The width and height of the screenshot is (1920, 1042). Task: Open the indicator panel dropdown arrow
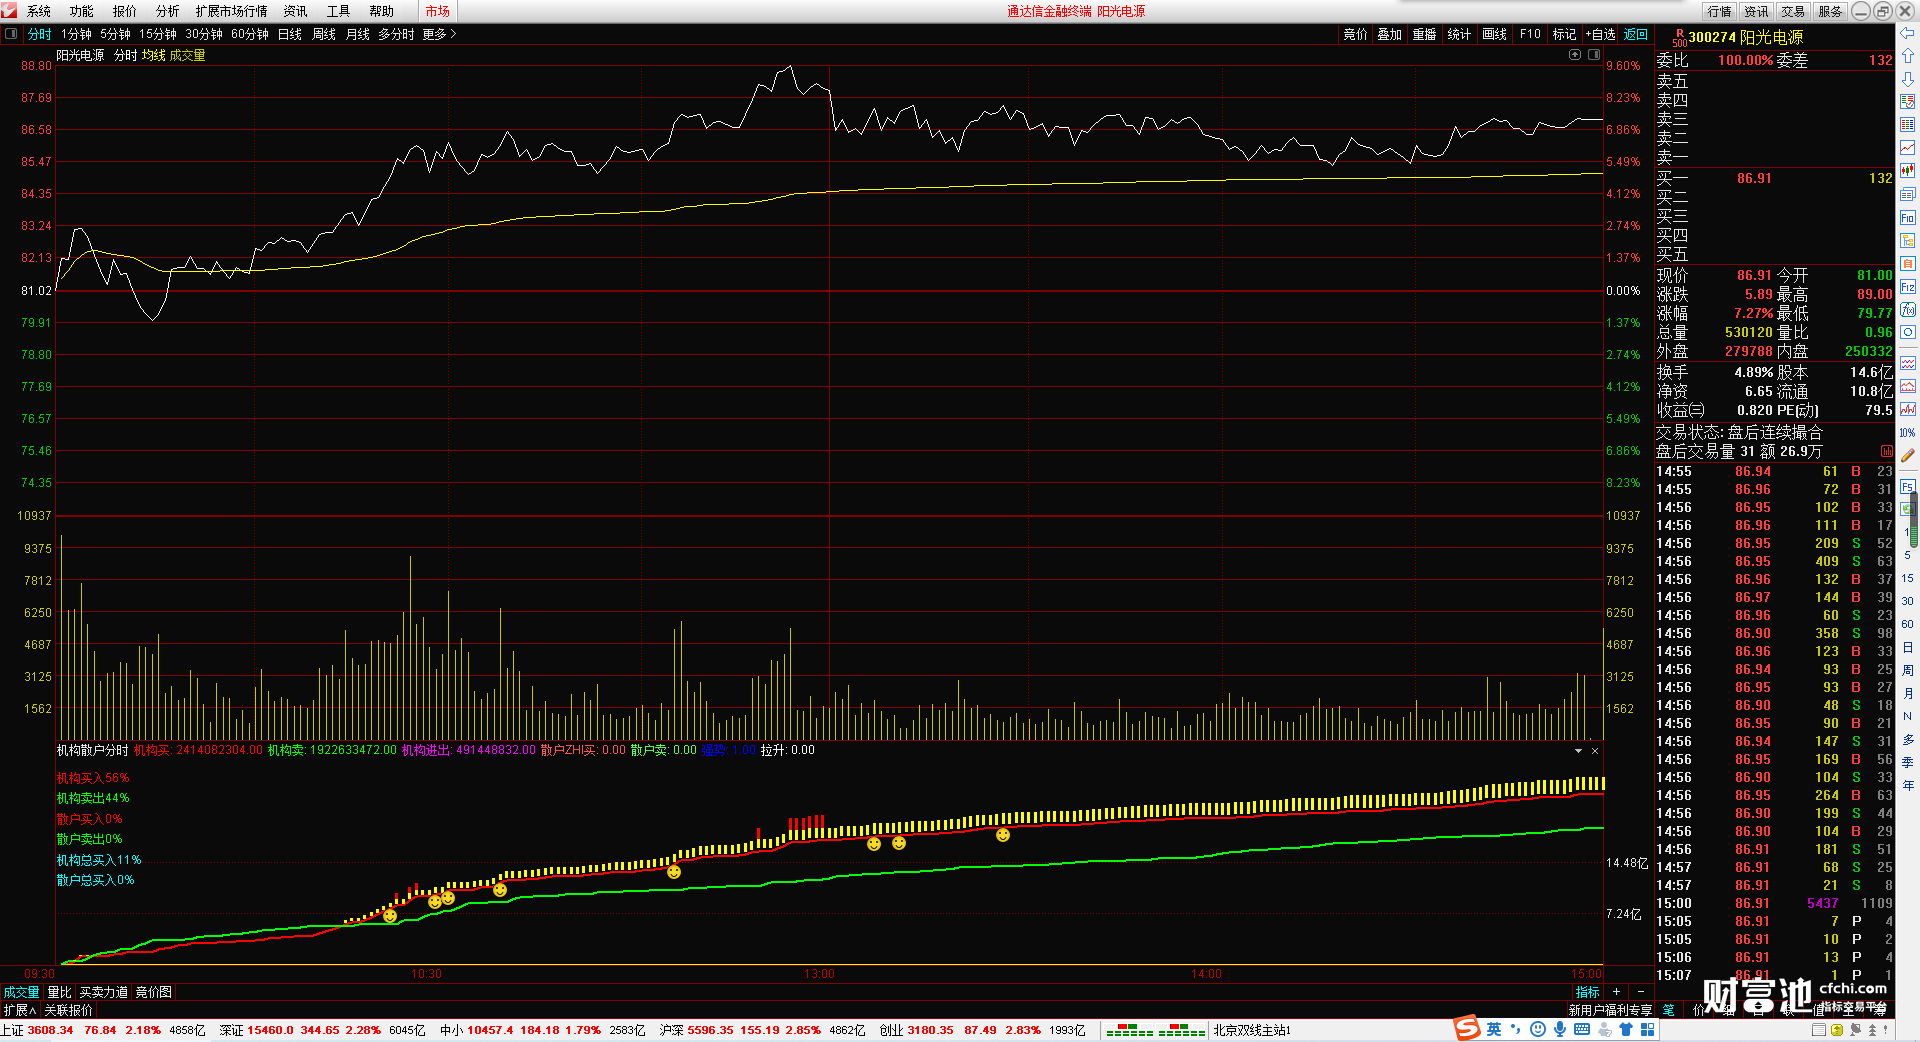[x=1579, y=750]
